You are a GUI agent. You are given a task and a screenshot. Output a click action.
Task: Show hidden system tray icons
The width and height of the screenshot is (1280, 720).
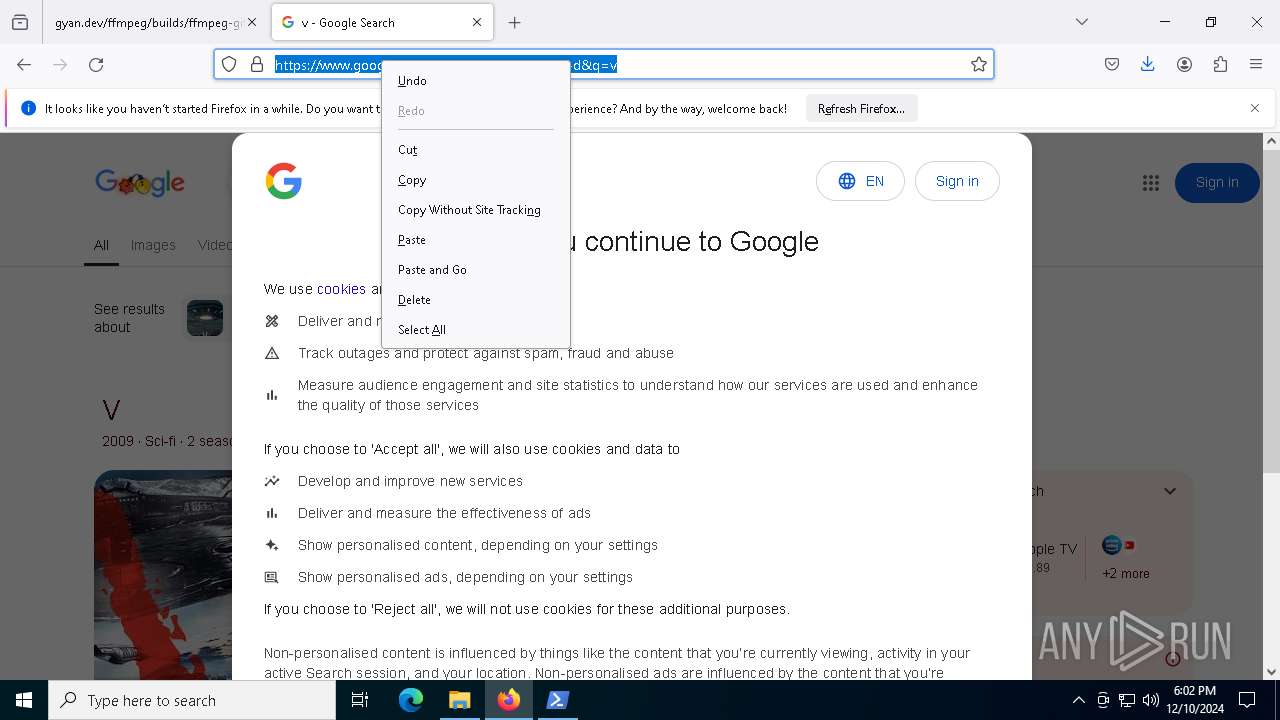pyautogui.click(x=1078, y=701)
